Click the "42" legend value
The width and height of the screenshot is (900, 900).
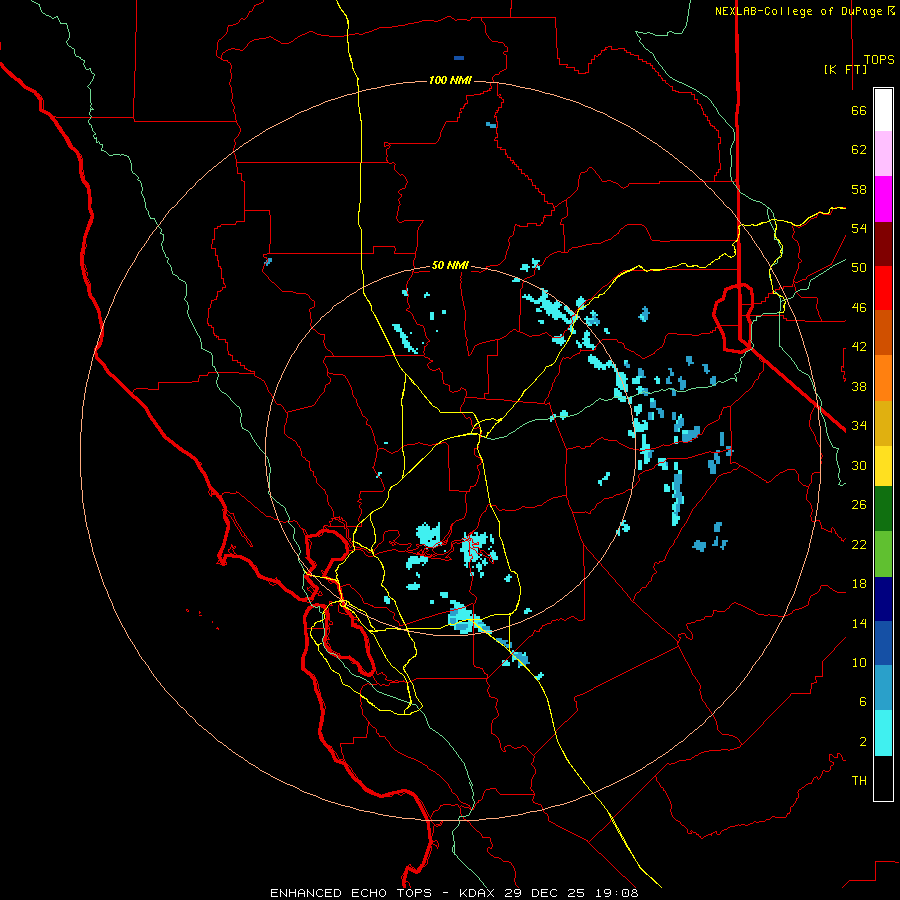(x=859, y=347)
